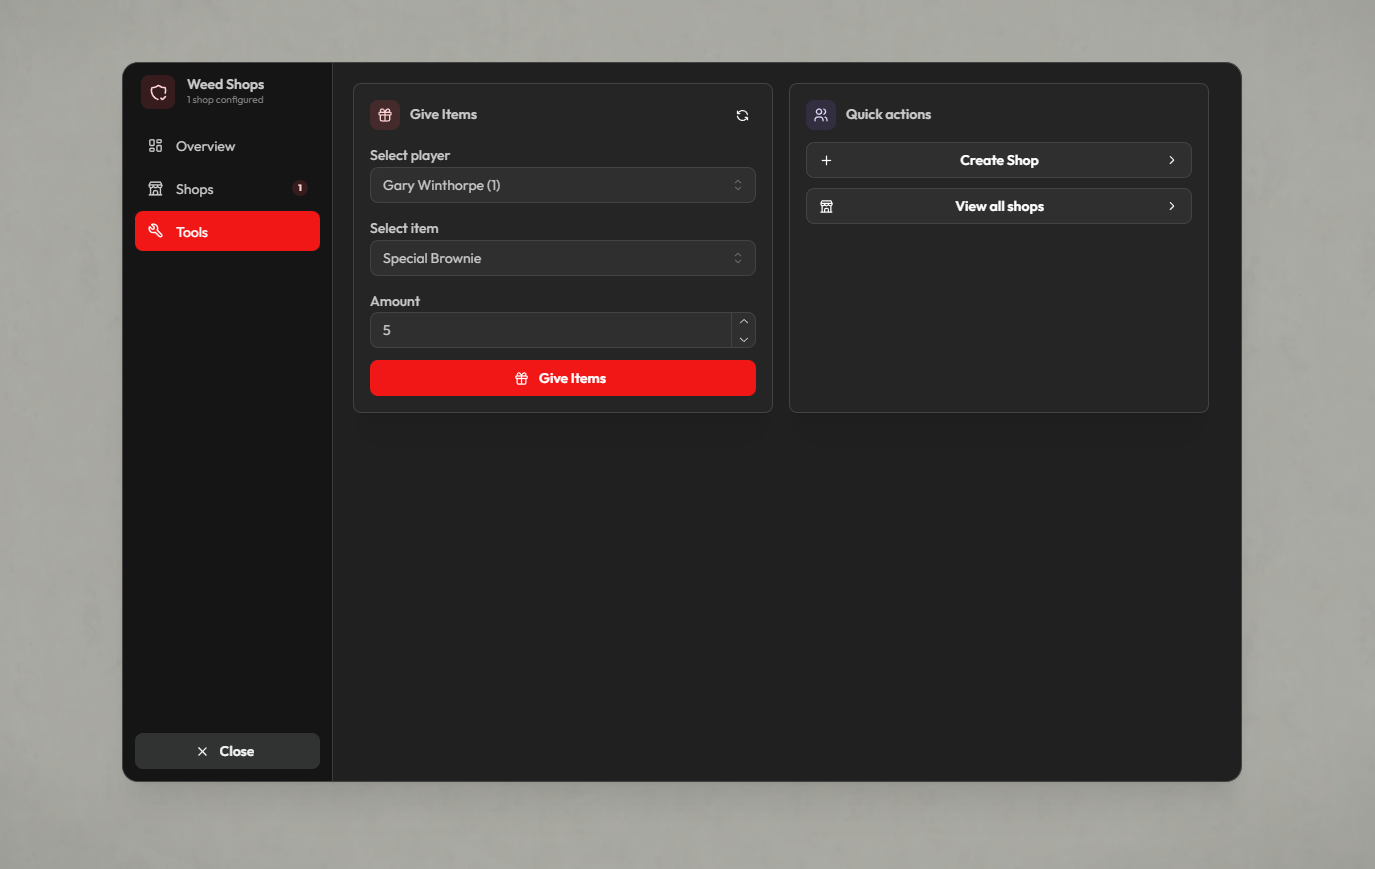Screen dimensions: 1375x869
Task: Close the Weed Shops panel
Action: click(227, 751)
